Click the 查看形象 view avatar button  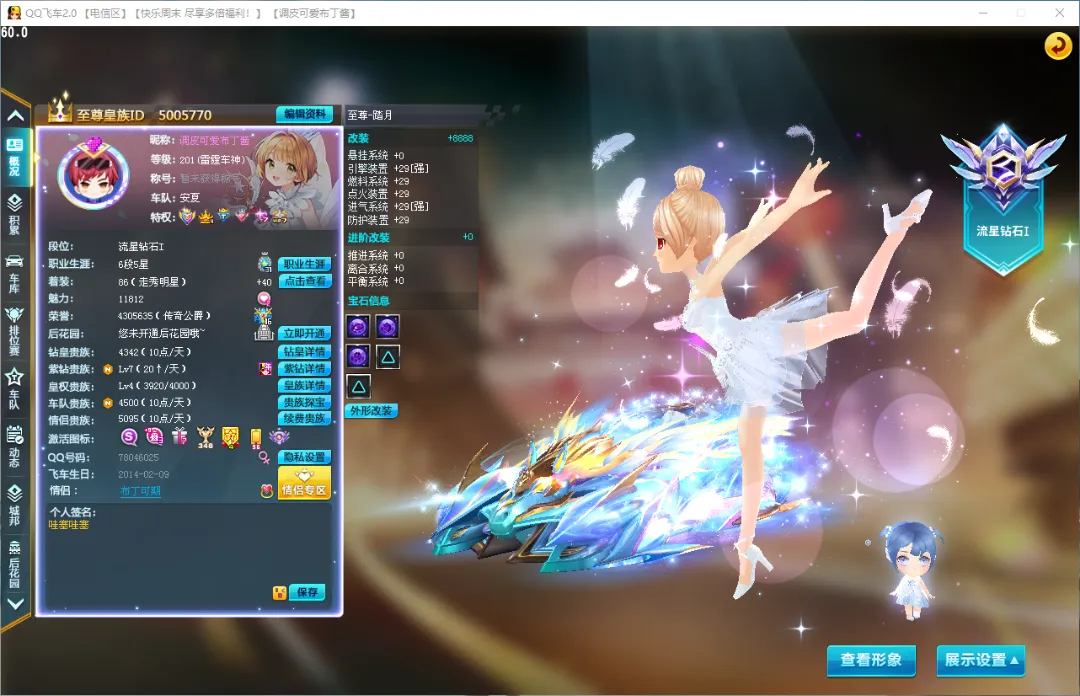(871, 660)
